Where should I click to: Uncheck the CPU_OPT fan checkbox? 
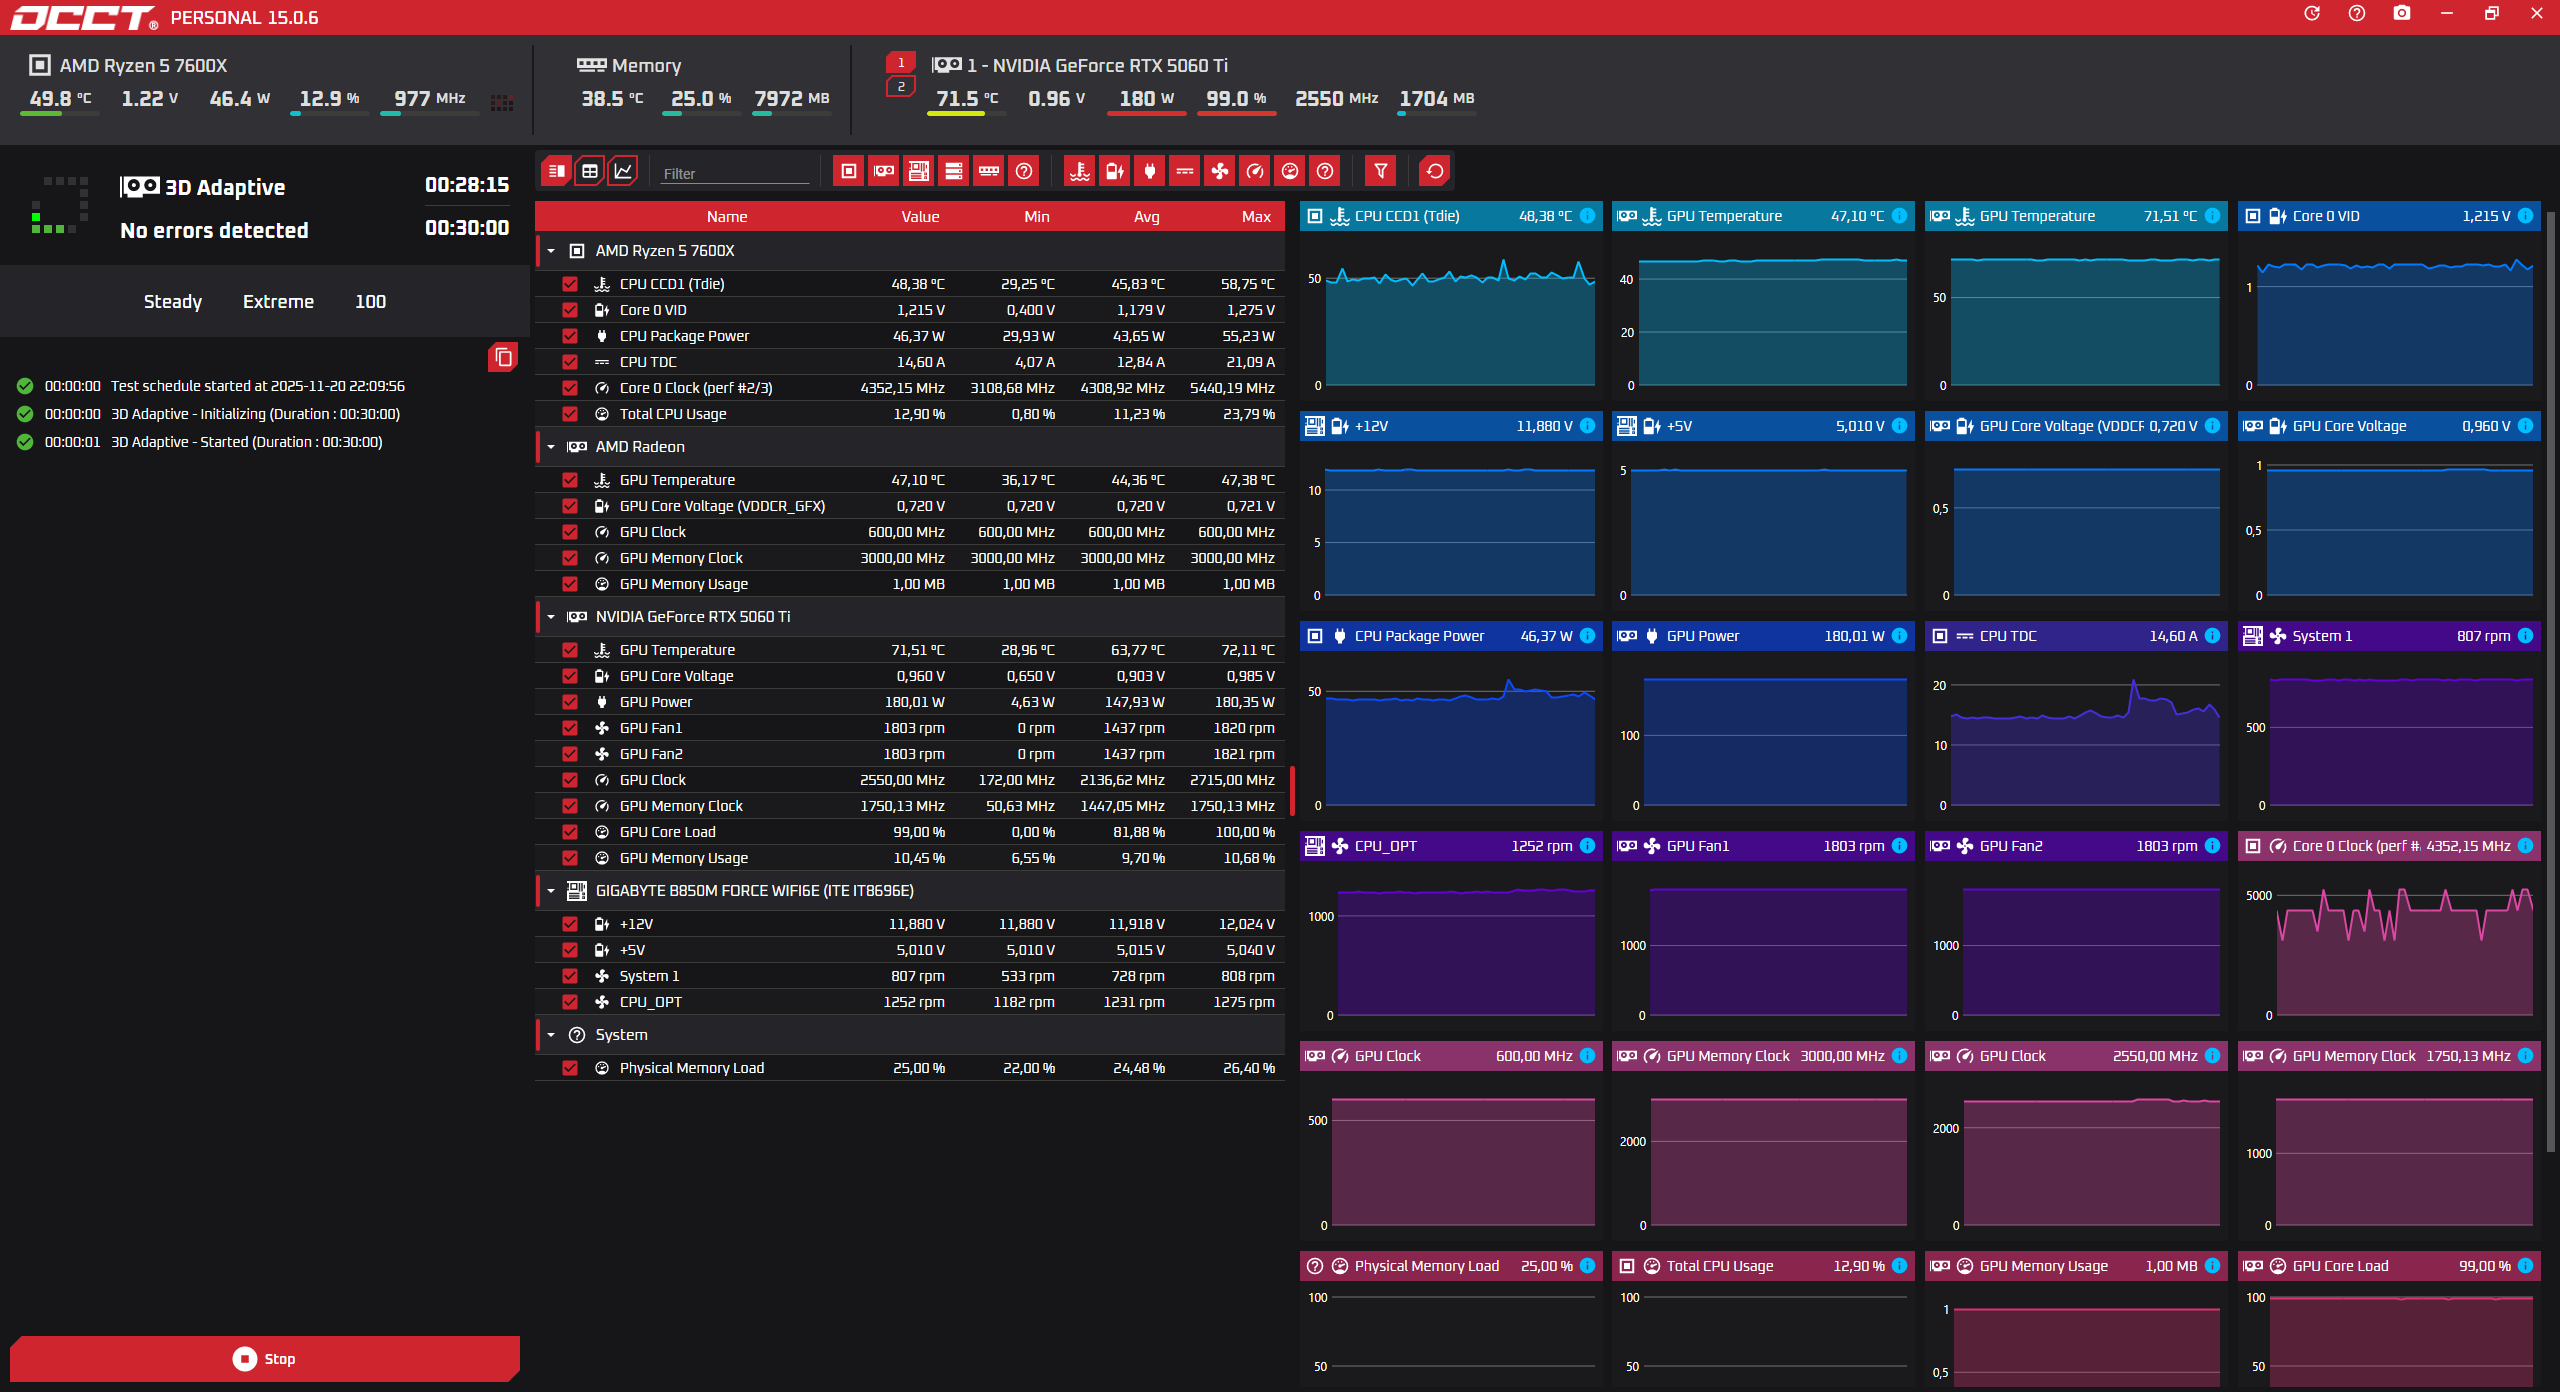[570, 1002]
